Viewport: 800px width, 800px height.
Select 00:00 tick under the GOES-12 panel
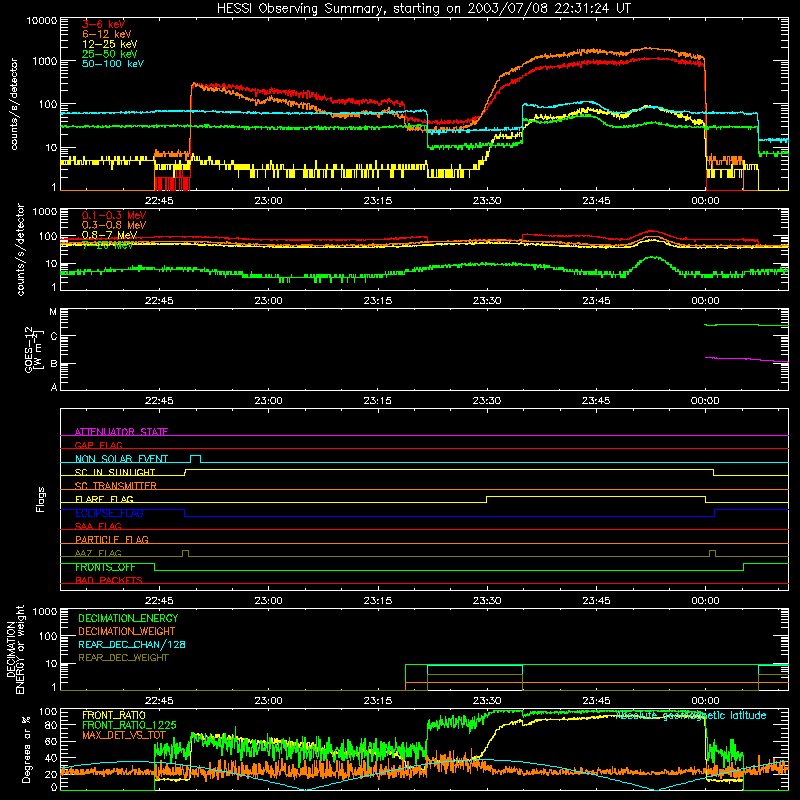pos(705,401)
